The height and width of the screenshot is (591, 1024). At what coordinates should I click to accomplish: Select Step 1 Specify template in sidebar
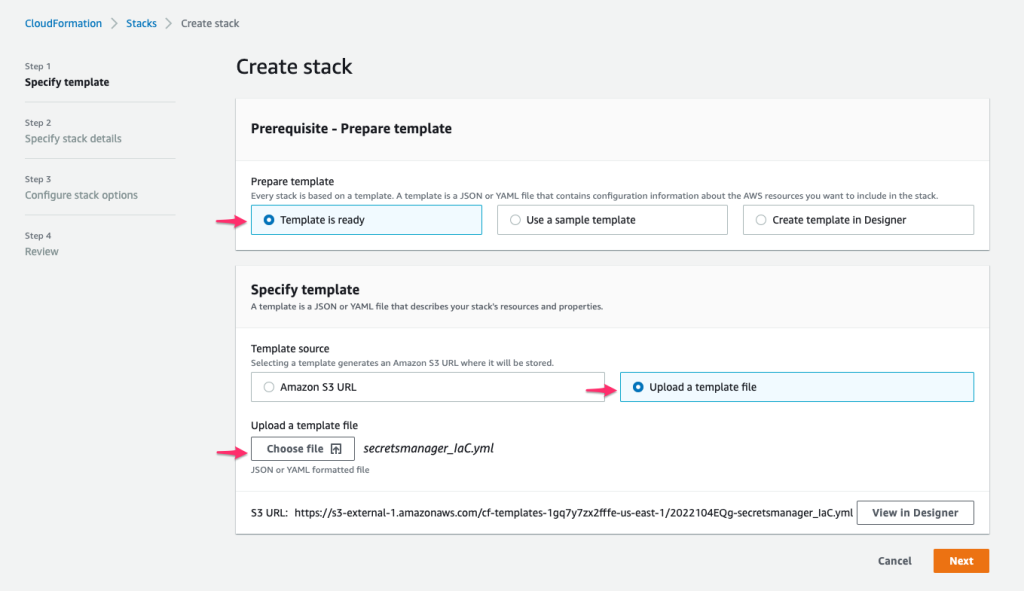pos(67,82)
